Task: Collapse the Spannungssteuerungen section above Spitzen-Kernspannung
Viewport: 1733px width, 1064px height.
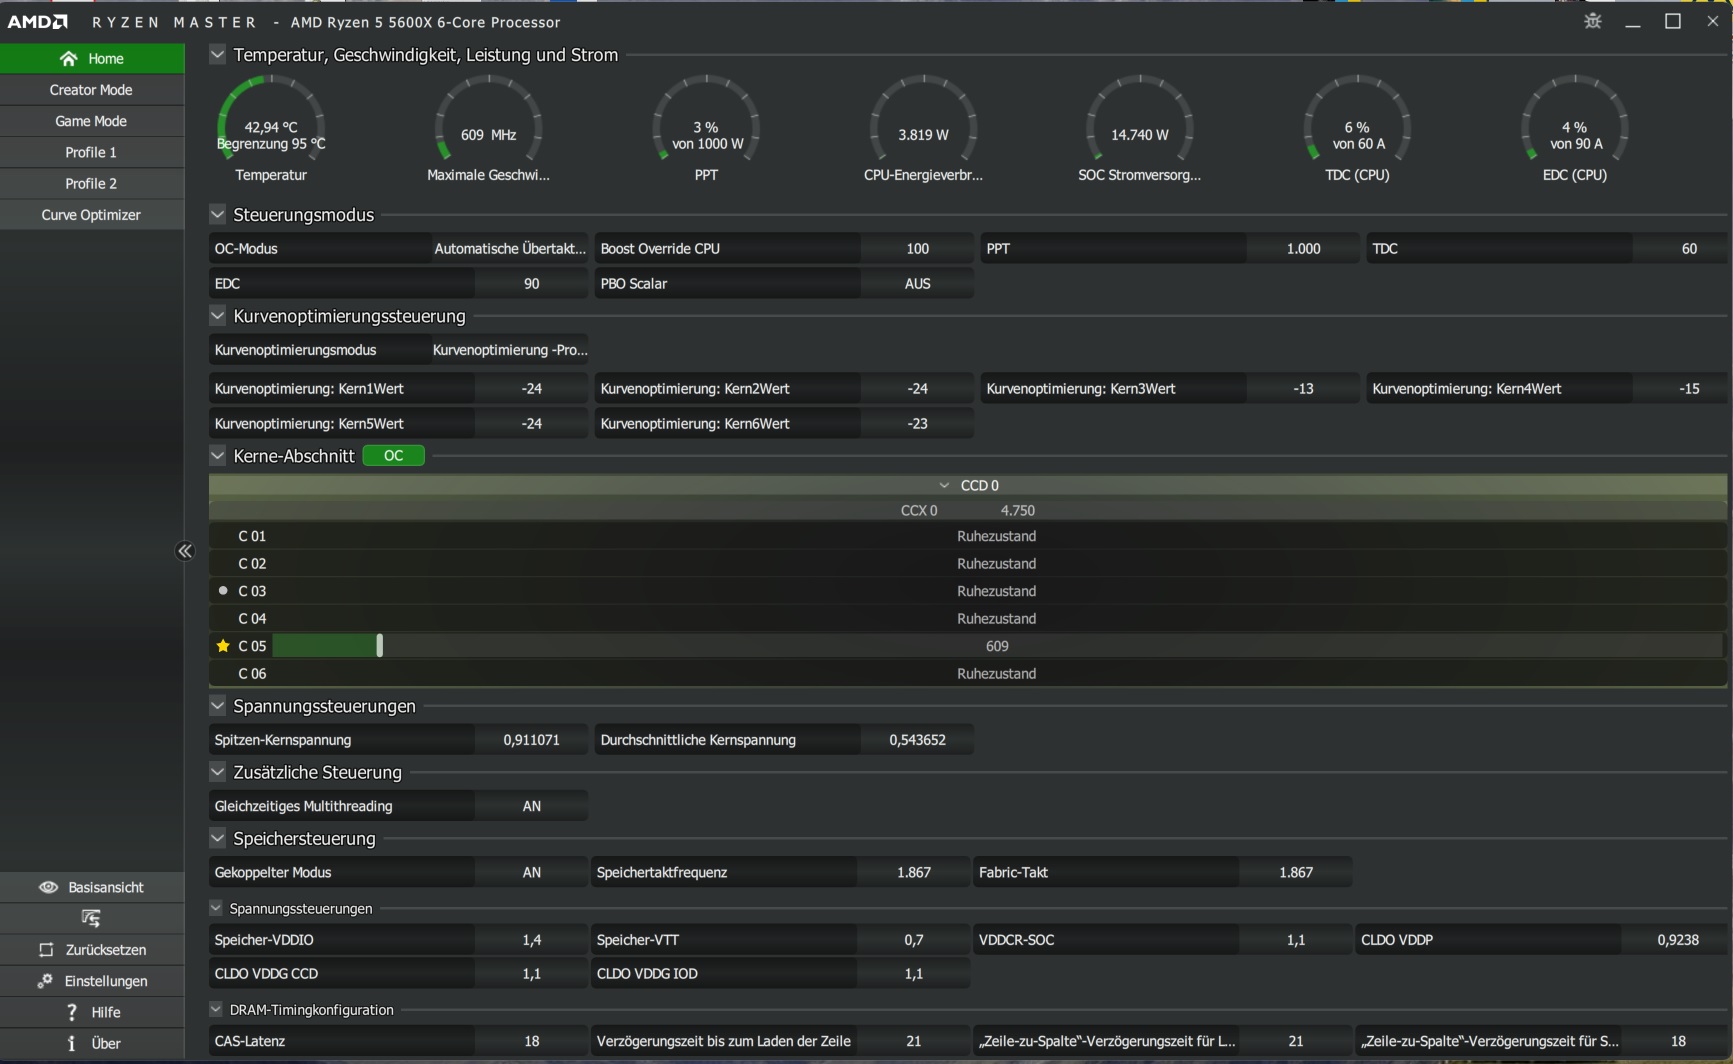Action: pos(217,705)
